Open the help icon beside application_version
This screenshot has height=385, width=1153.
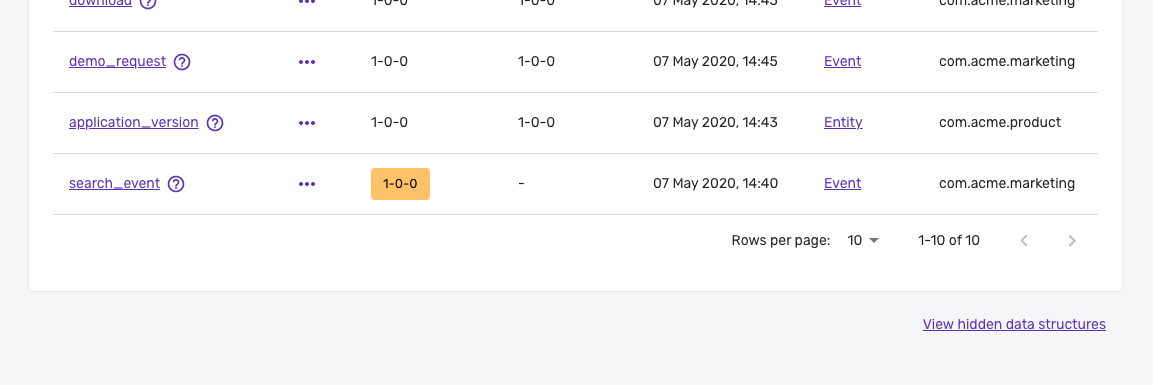pyautogui.click(x=215, y=123)
